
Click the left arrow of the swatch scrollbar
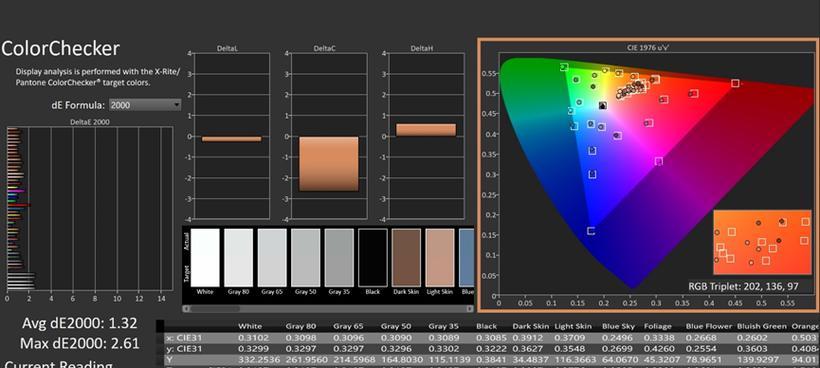click(185, 309)
